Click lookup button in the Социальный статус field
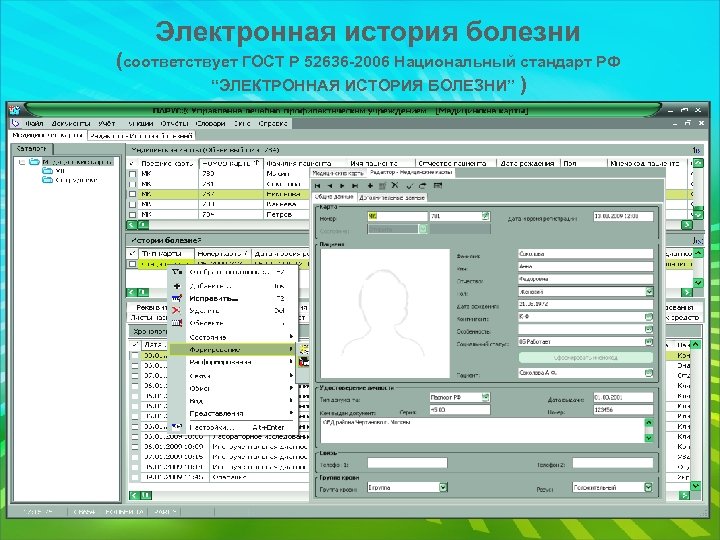This screenshot has height=540, width=720. pos(648,342)
